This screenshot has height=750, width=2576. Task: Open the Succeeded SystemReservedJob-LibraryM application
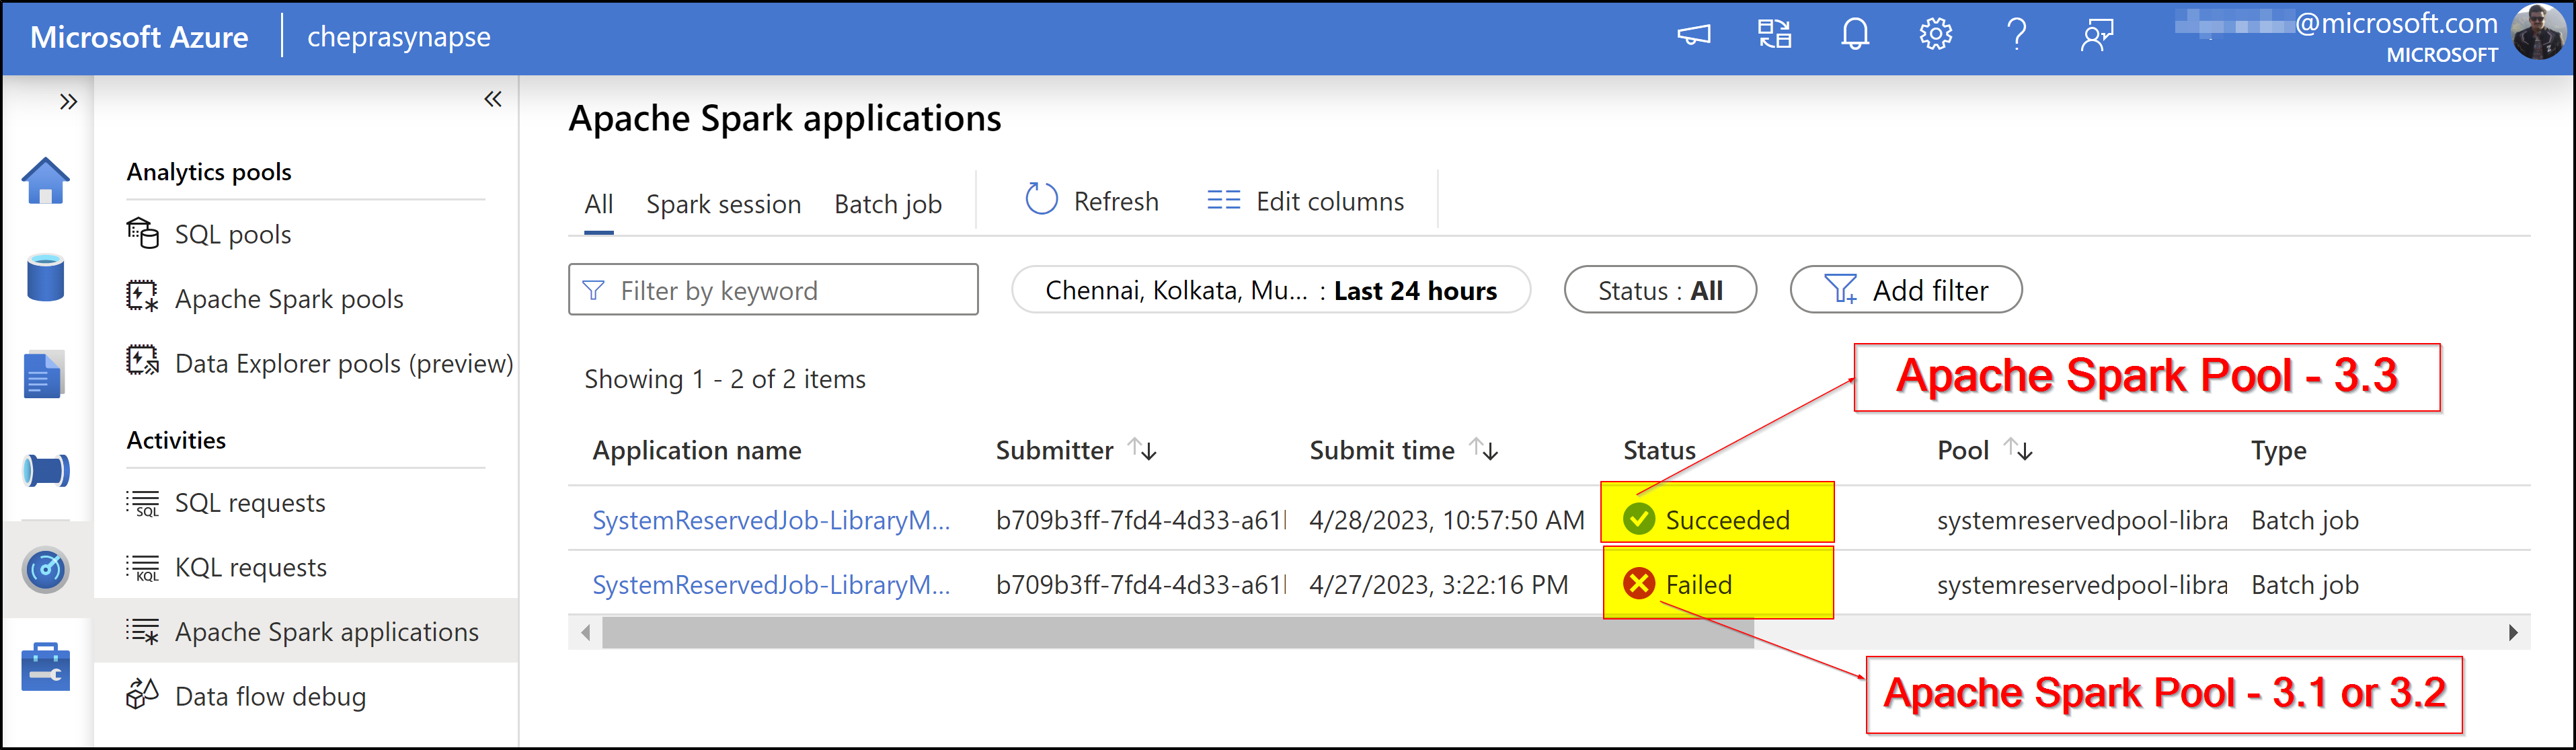pos(771,520)
